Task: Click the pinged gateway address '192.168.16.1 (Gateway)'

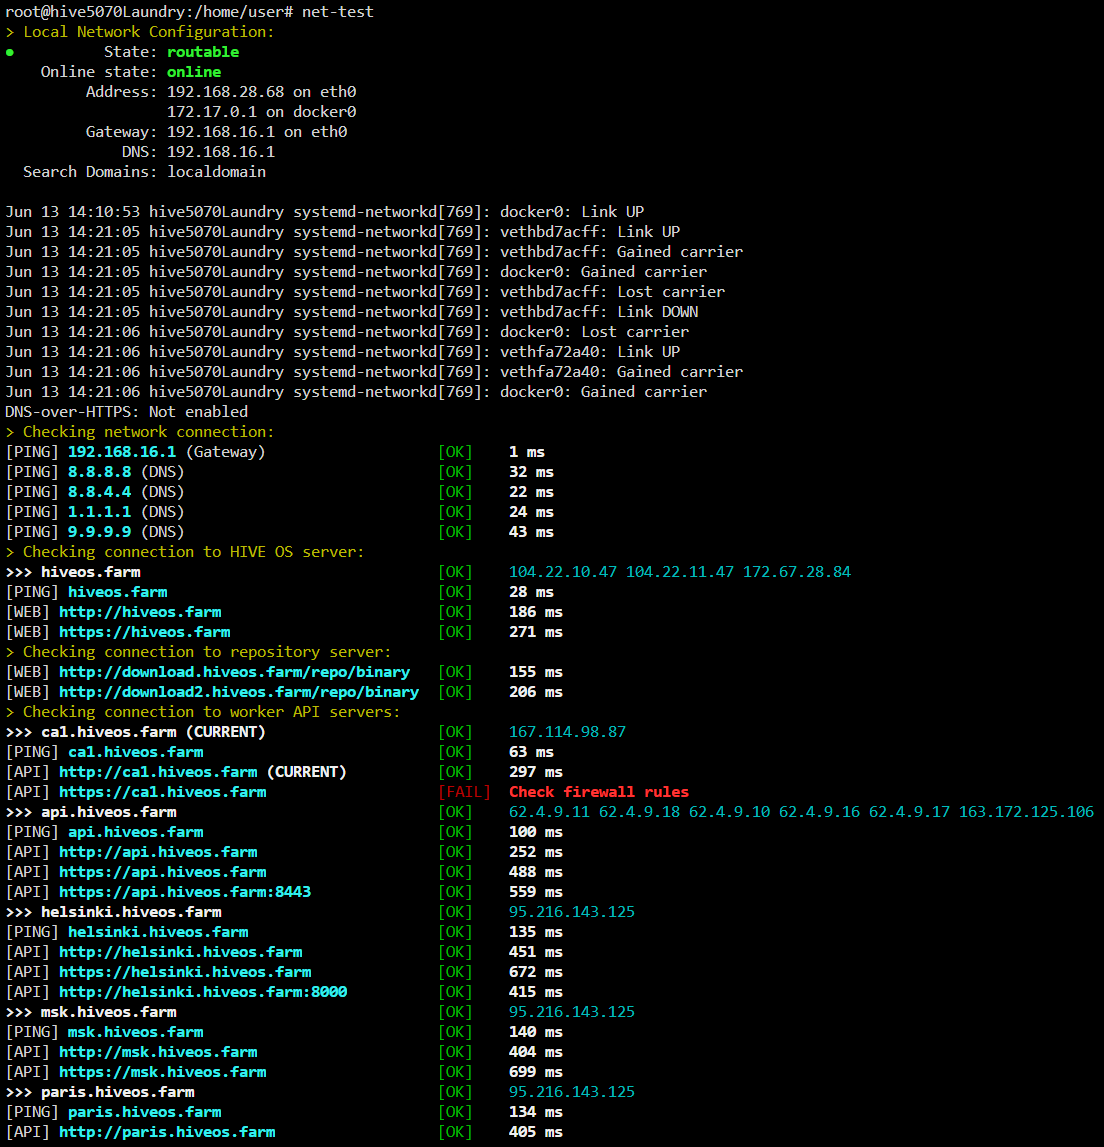Action: [167, 452]
